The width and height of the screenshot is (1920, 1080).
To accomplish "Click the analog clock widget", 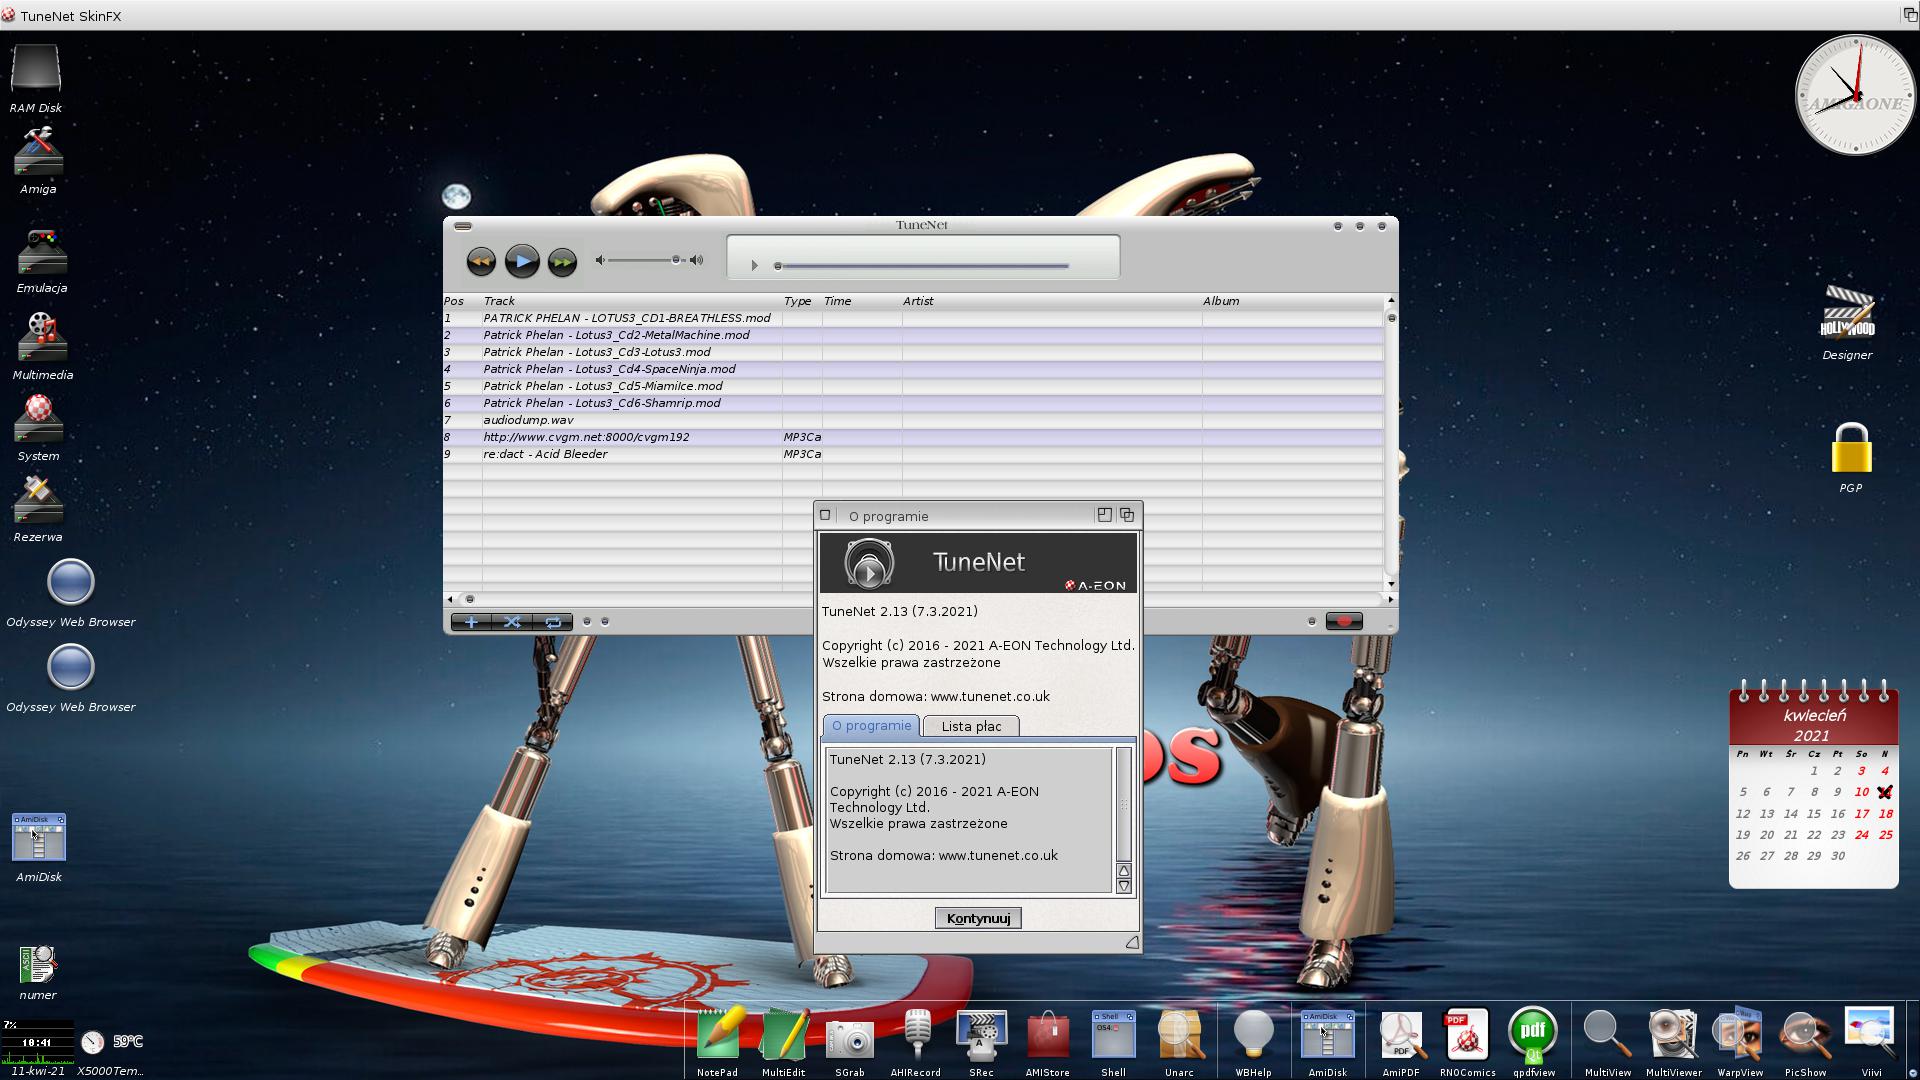I will click(1856, 95).
